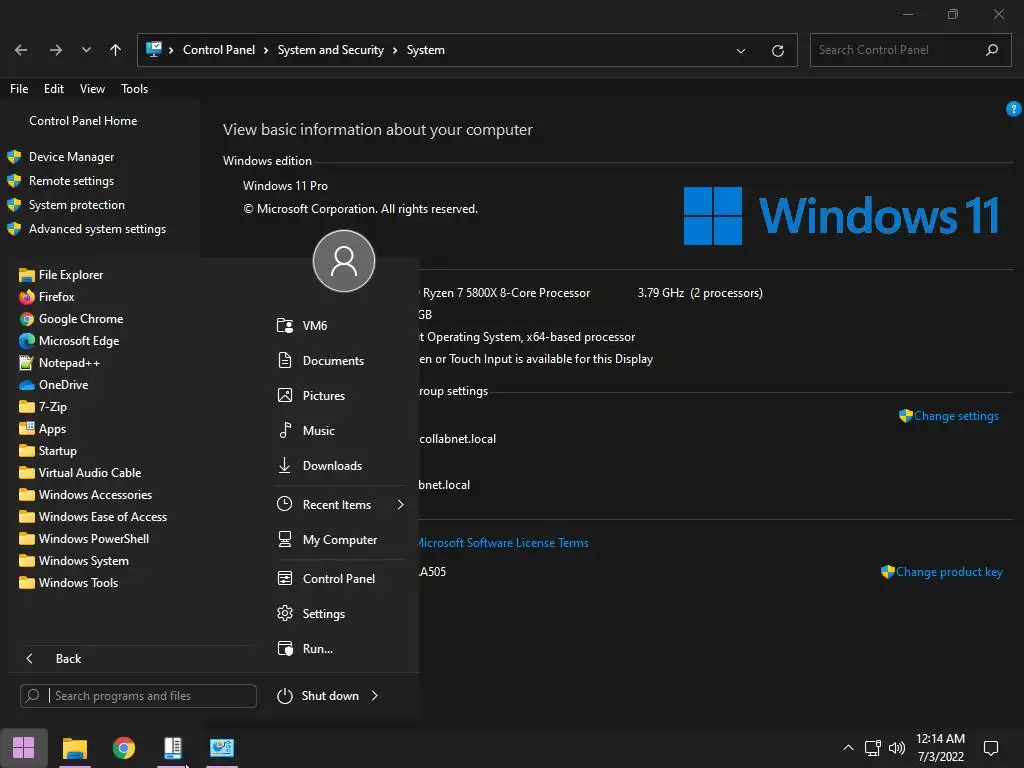
Task: Open Music from the start menu
Action: [319, 431]
